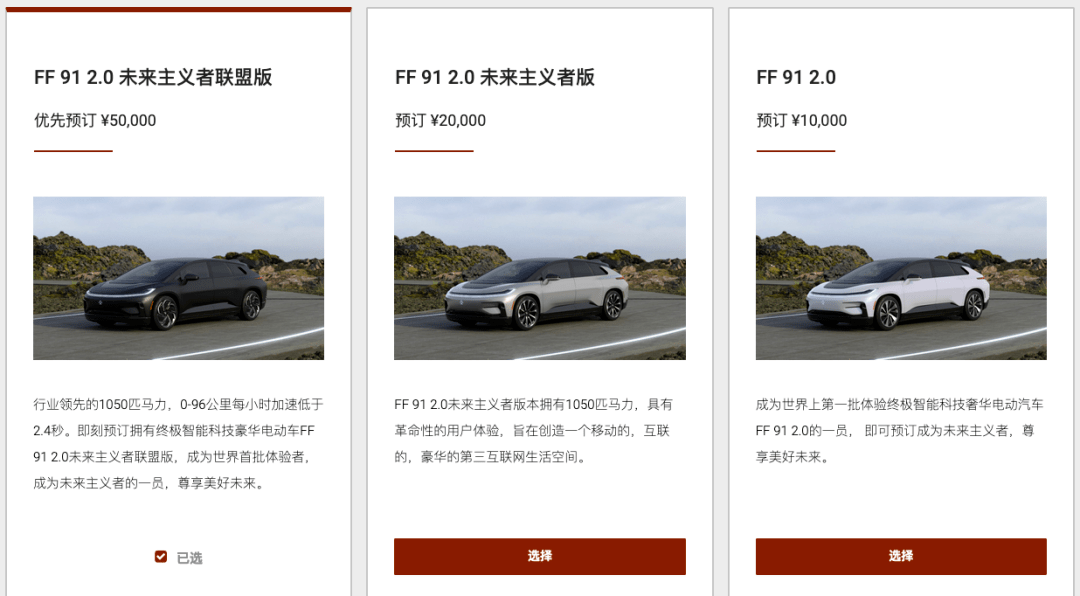The image size is (1080, 596).
Task: Click the 预订 ¥20,000 price text
Action: coord(440,121)
